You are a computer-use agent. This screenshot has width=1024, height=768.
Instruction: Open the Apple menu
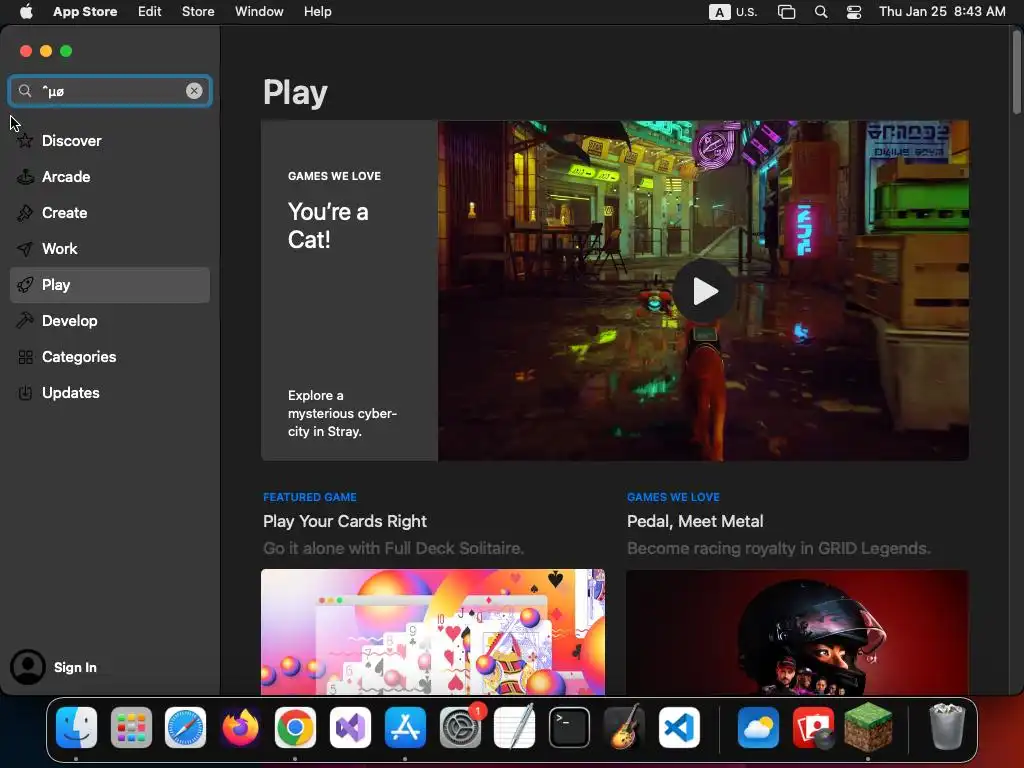pyautogui.click(x=26, y=12)
